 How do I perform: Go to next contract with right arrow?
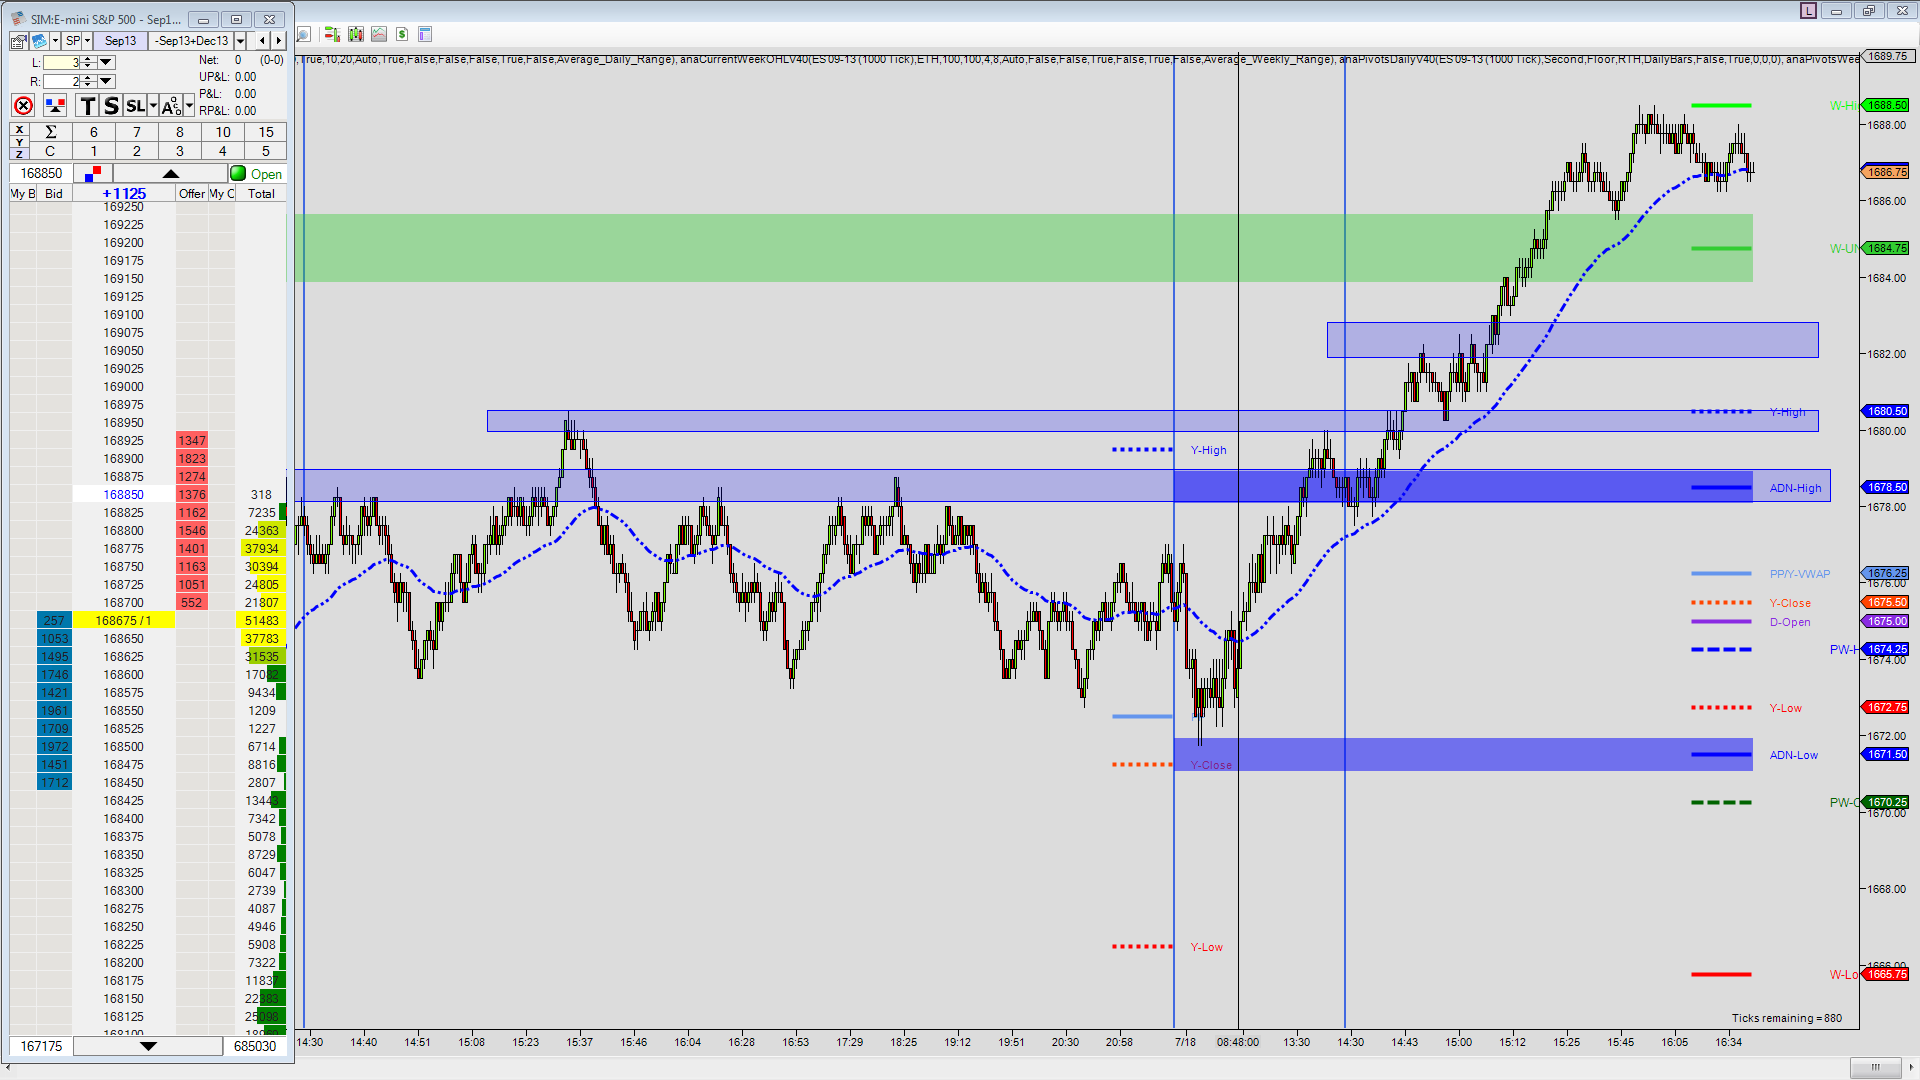[x=279, y=41]
